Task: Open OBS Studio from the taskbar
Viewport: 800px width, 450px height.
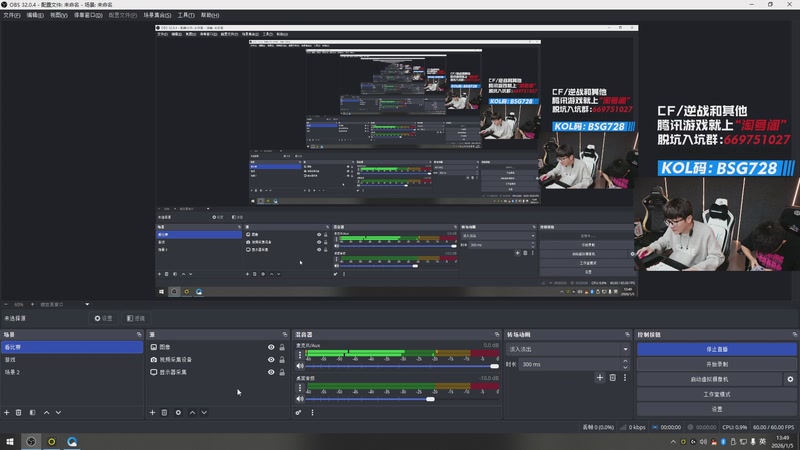Action: pos(31,442)
